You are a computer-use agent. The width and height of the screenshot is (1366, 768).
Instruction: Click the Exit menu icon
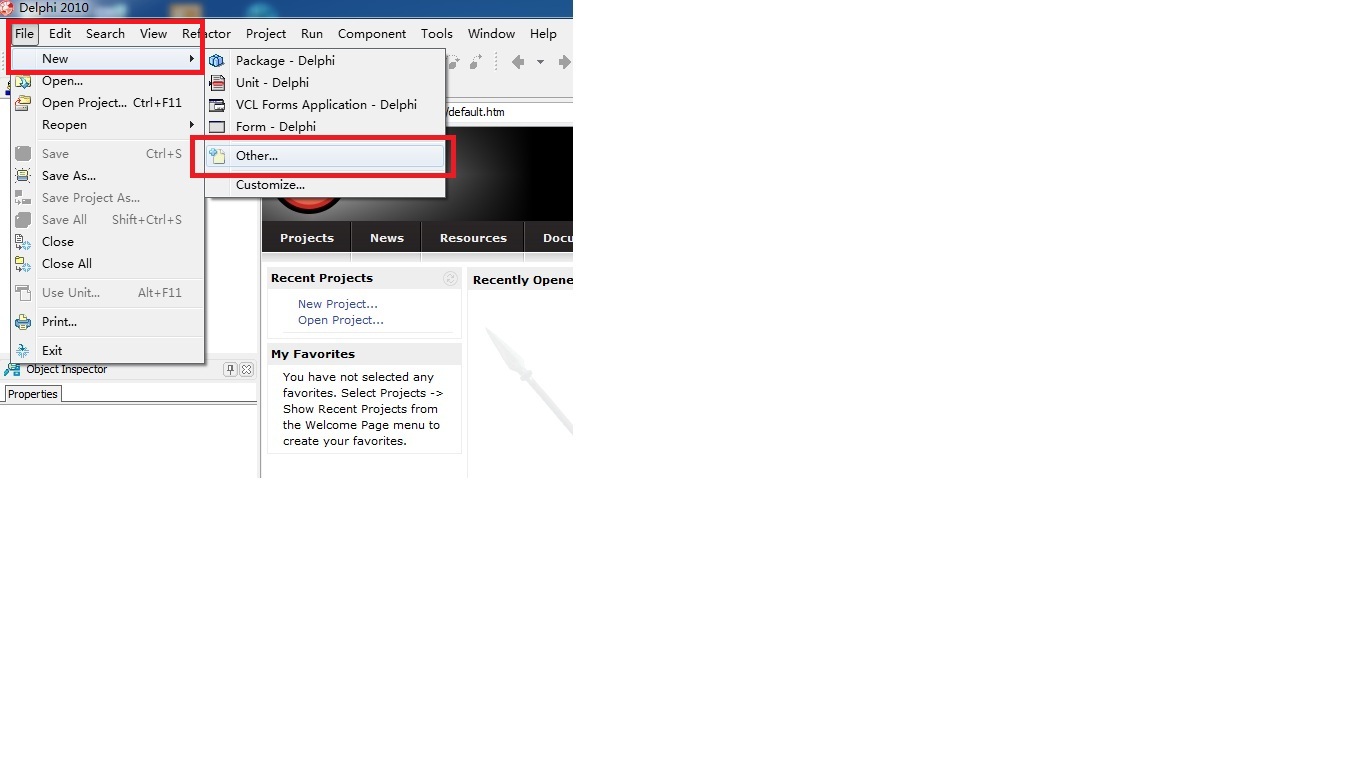coord(23,351)
